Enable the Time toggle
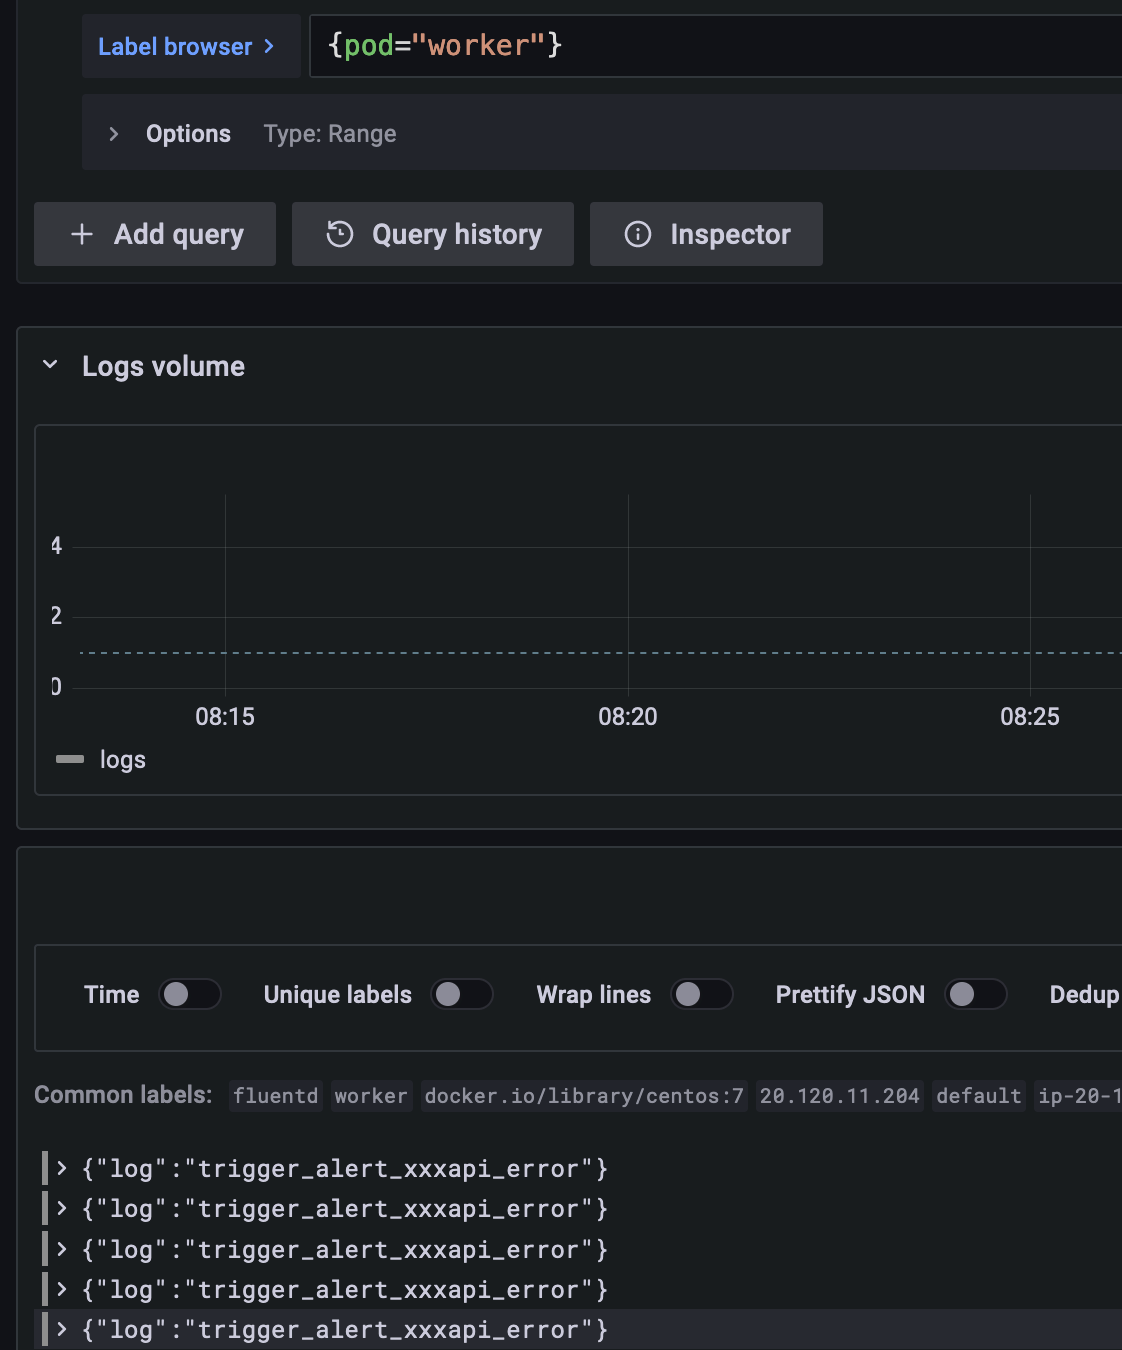The width and height of the screenshot is (1122, 1350). click(190, 994)
